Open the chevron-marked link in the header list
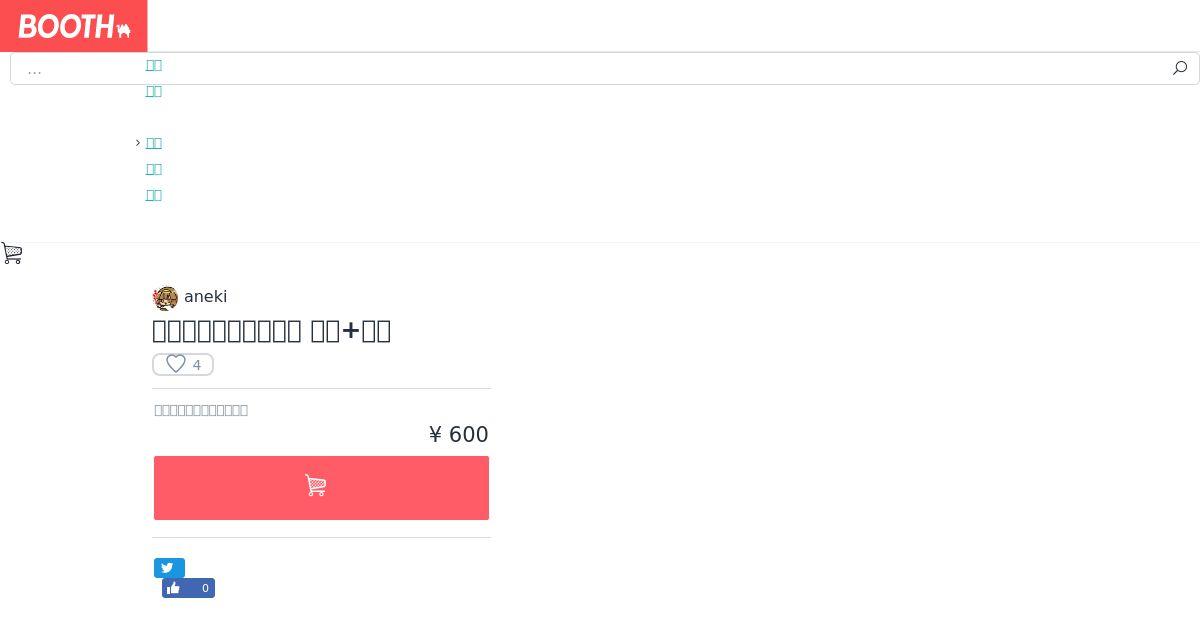This screenshot has width=1200, height=630. 154,143
